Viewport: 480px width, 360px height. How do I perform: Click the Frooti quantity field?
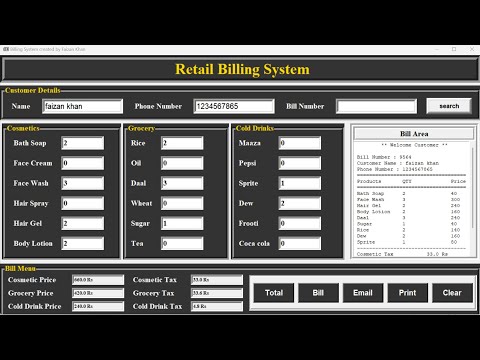point(300,223)
